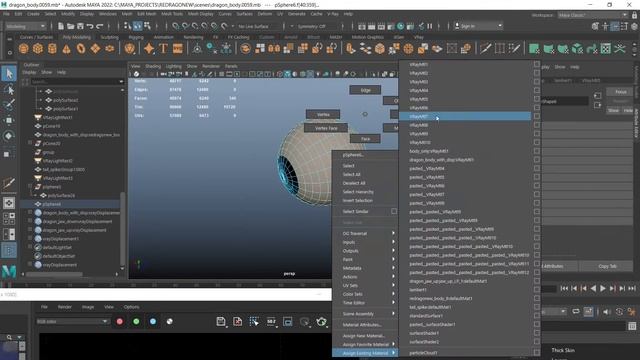Tick option box for VRayMtl7
Screen dimensions: 640x360
537,116
